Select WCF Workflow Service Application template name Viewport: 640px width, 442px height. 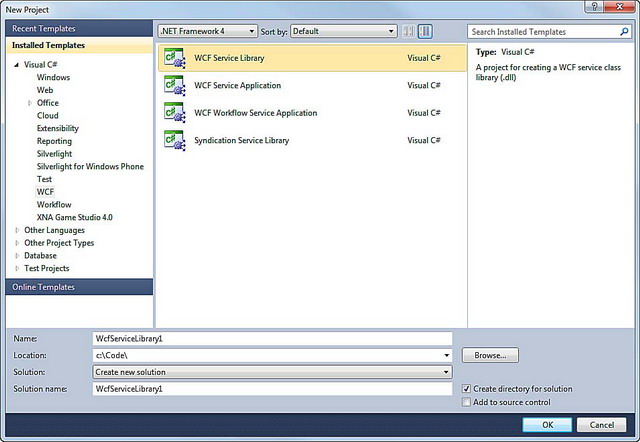tap(256, 113)
